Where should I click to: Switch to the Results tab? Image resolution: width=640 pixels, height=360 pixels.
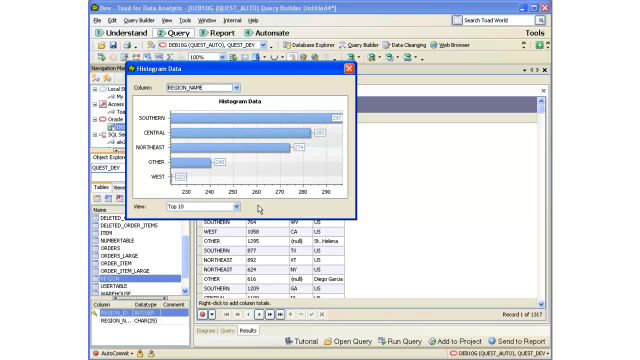(248, 331)
